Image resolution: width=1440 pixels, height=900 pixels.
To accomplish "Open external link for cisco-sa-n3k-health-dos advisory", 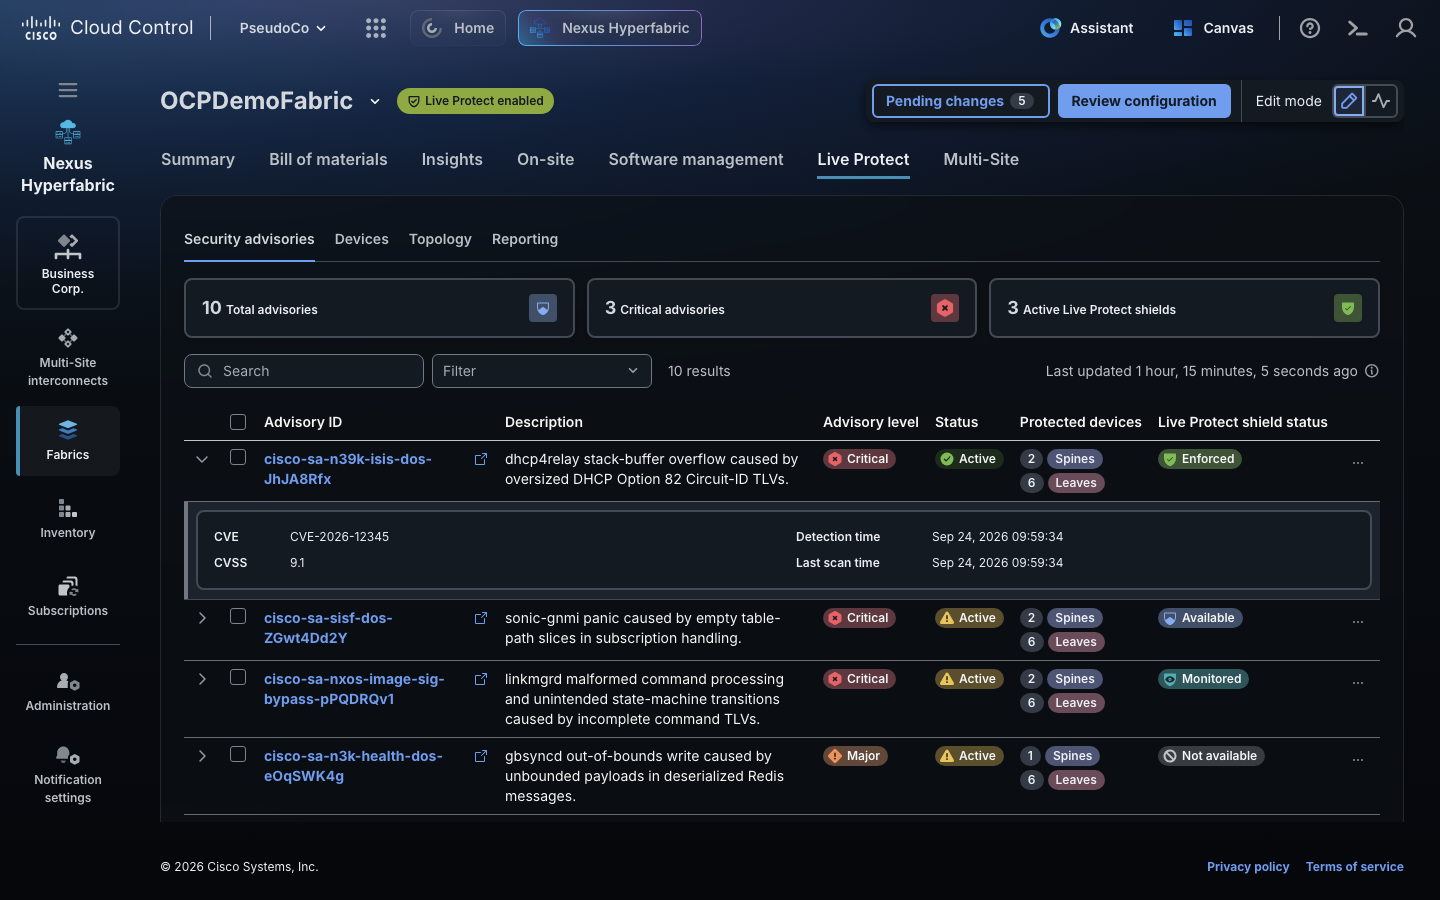I will click(x=481, y=756).
